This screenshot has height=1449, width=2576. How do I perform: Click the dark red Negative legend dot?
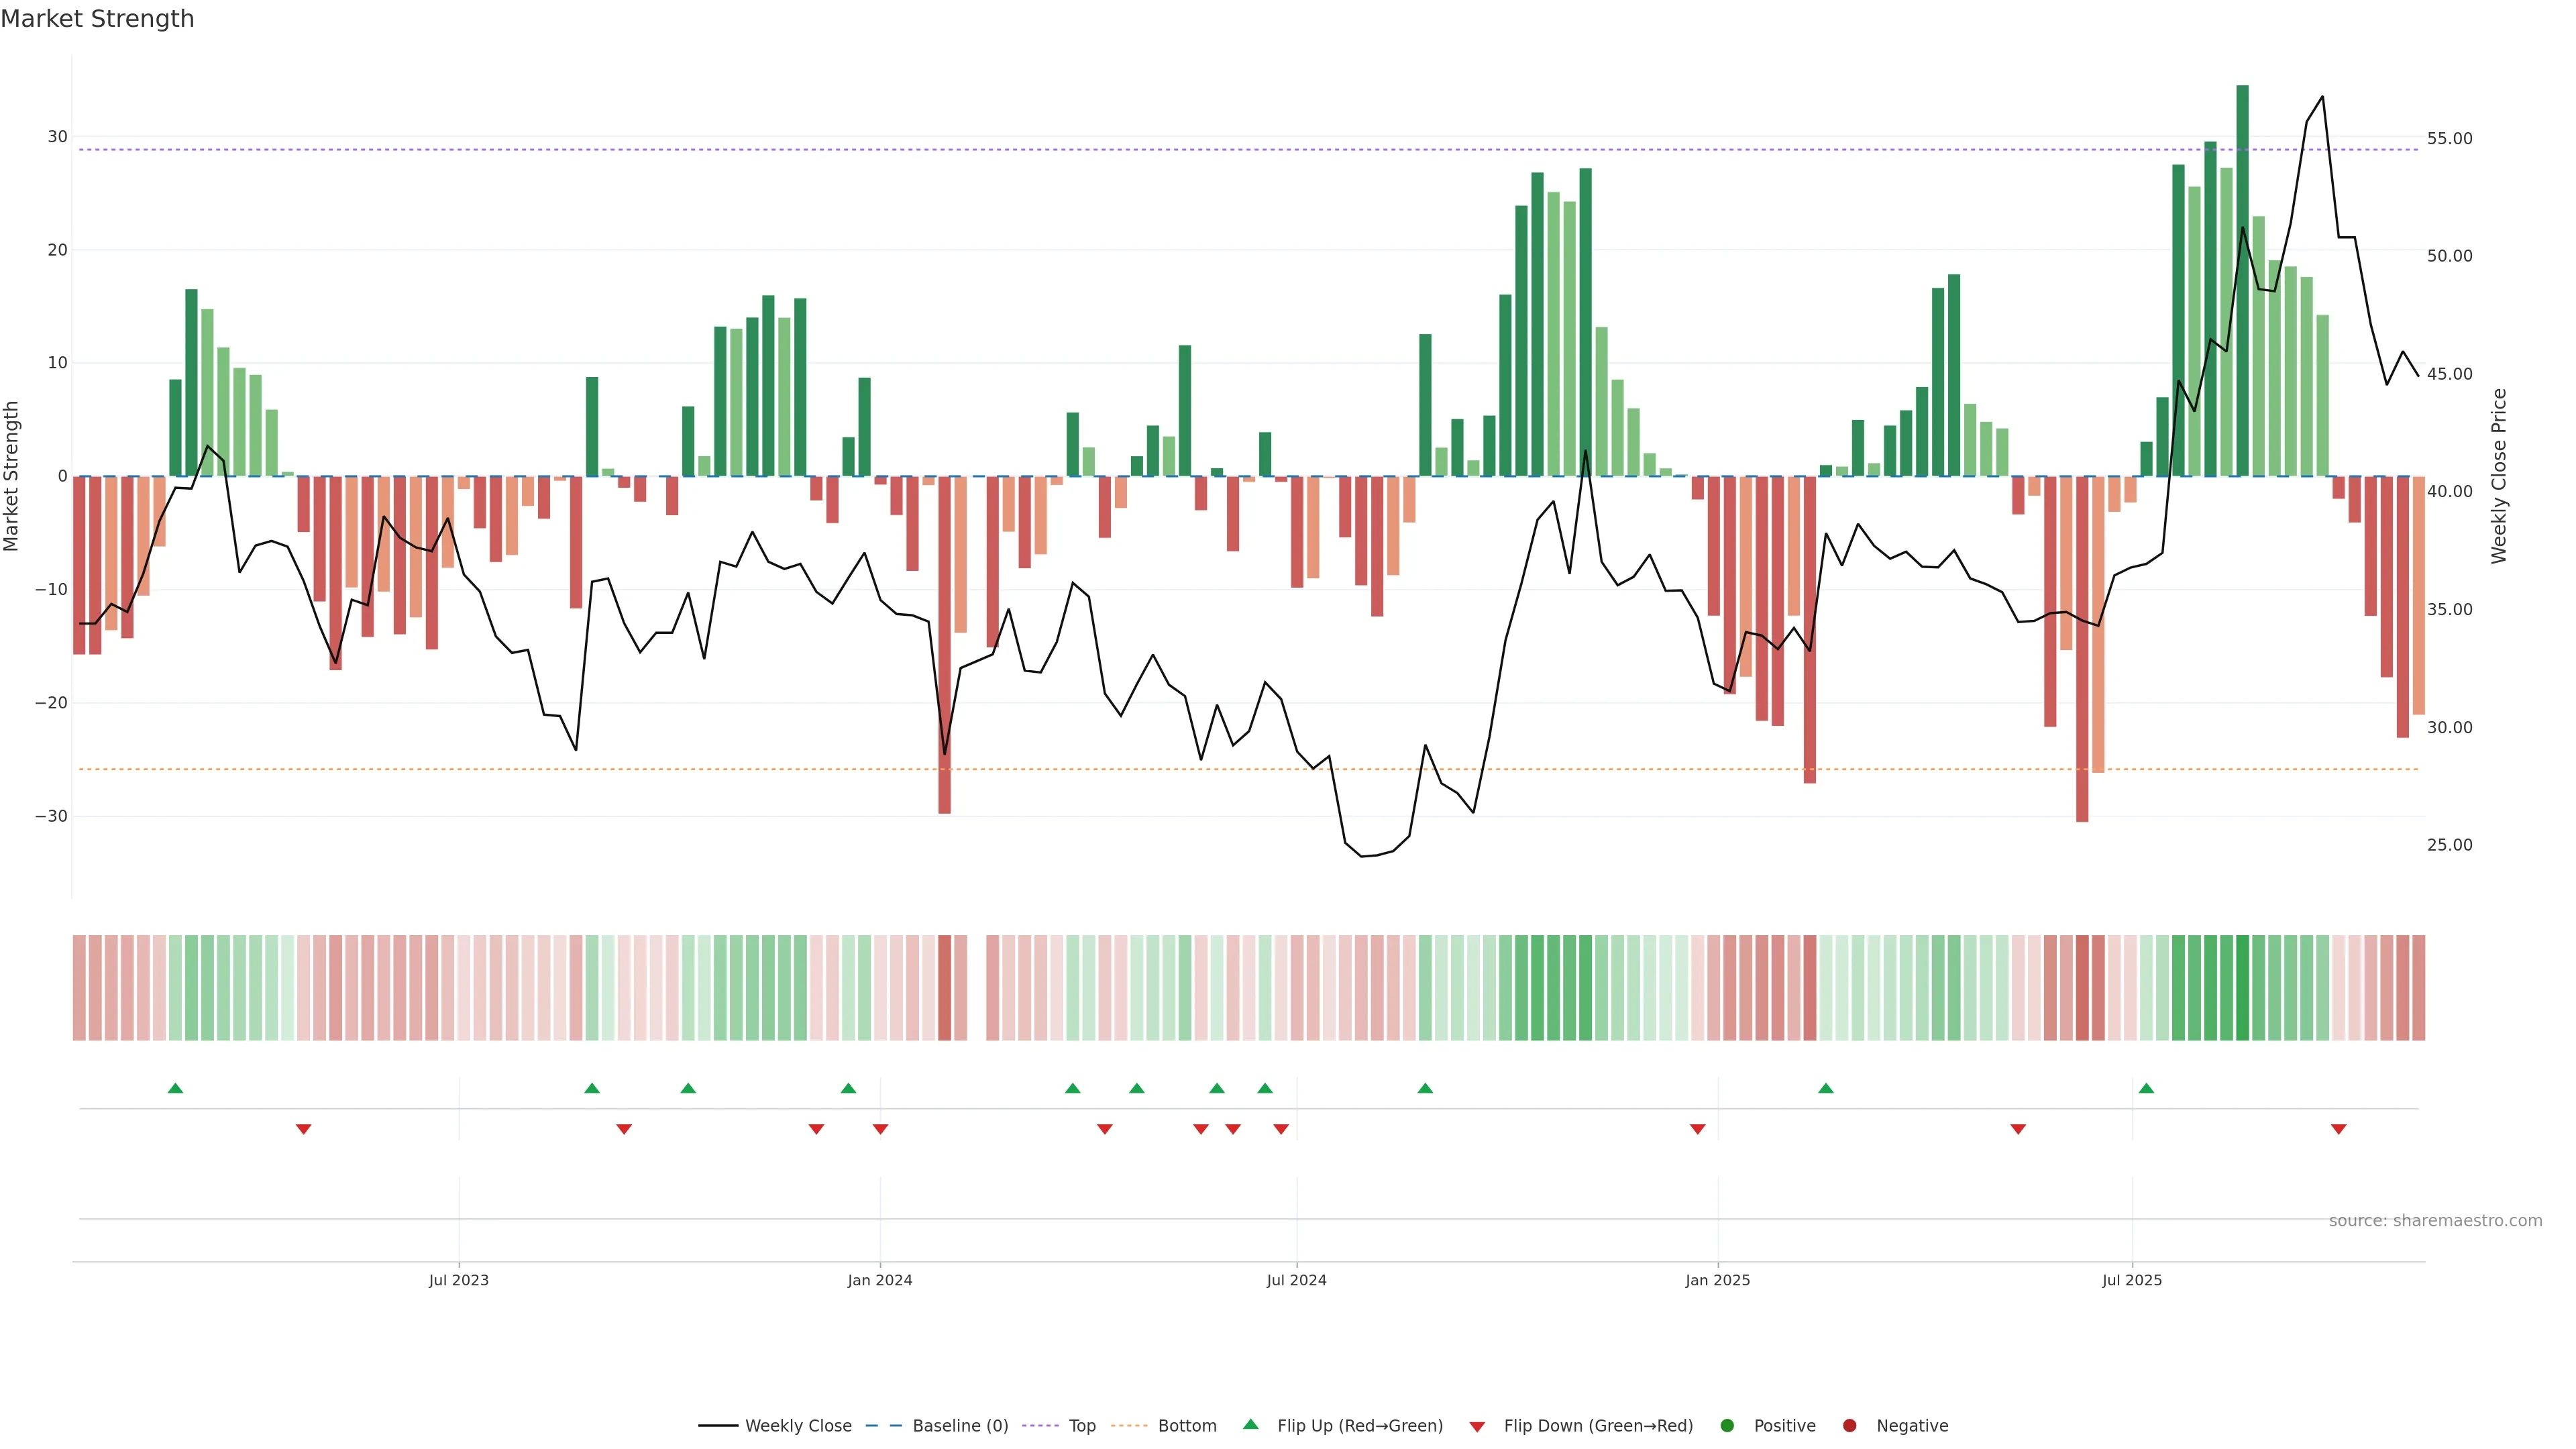[1849, 1425]
